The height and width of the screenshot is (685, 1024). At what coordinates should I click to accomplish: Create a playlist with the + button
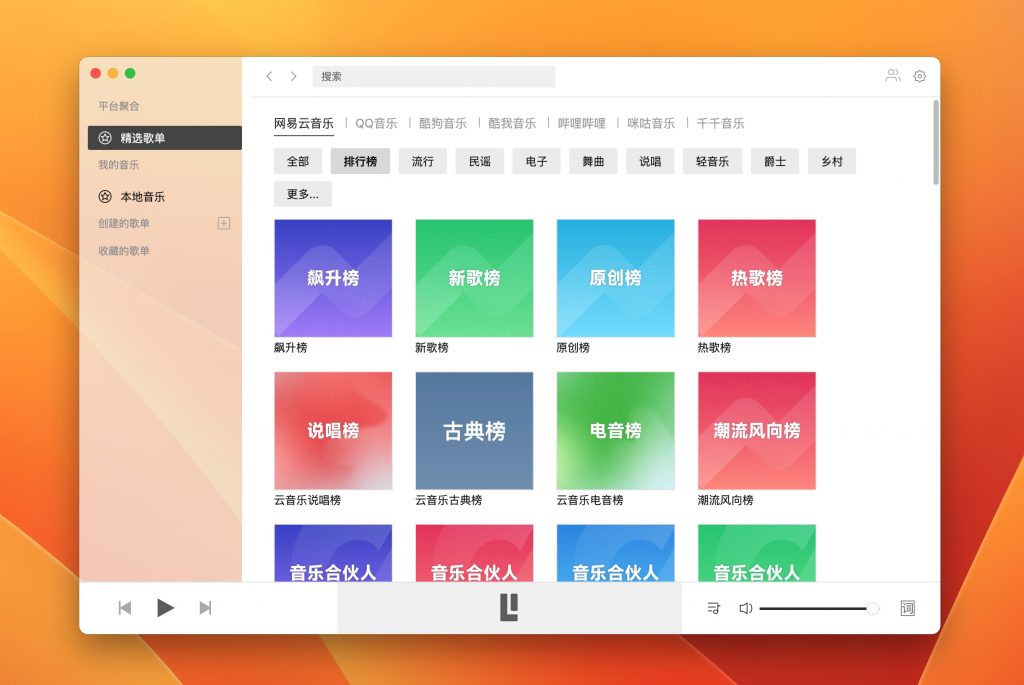point(226,224)
